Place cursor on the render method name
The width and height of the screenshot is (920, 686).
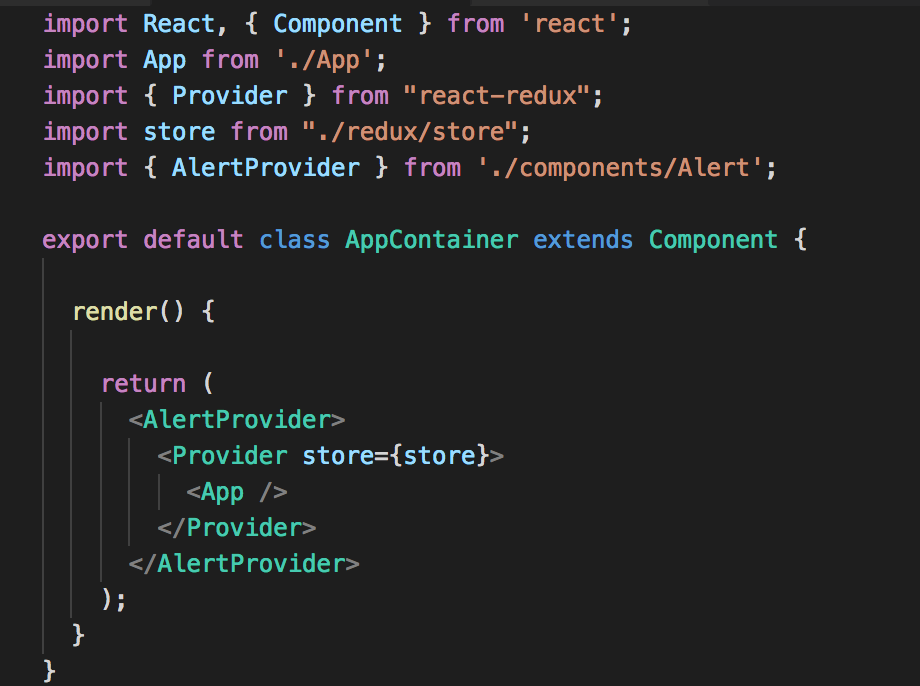[x=114, y=312]
